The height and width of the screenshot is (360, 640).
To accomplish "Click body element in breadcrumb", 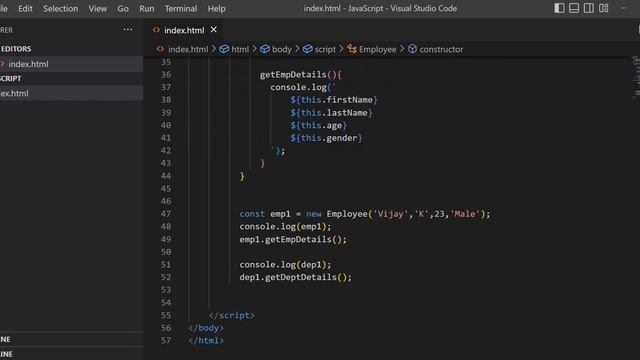I will point(282,49).
